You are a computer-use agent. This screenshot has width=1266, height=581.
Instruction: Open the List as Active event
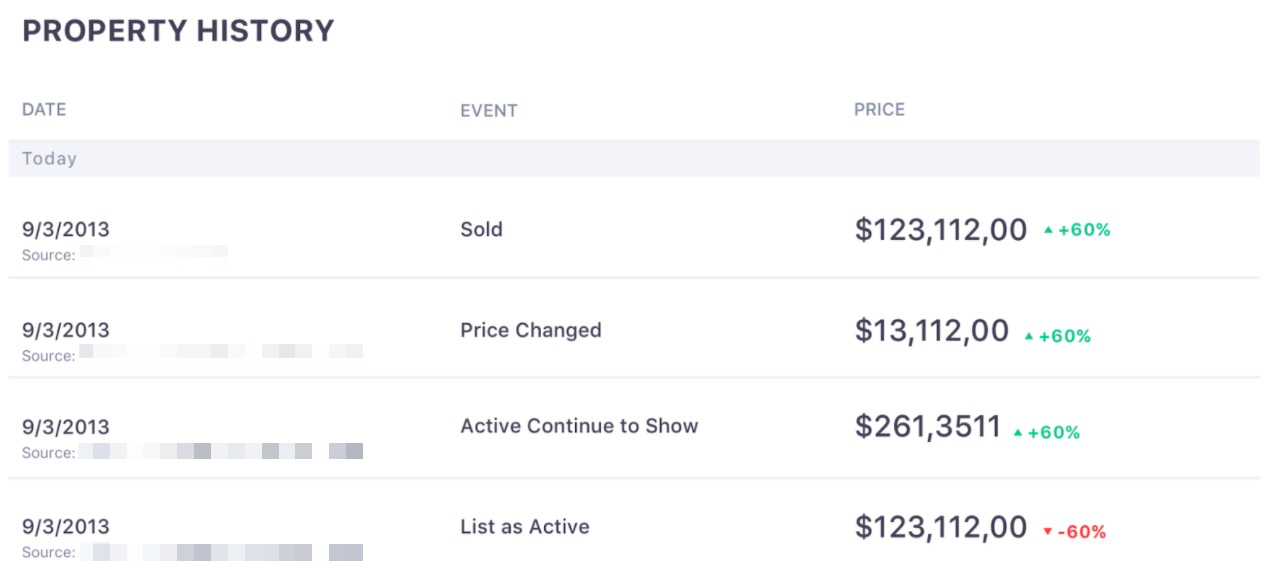[x=525, y=527]
